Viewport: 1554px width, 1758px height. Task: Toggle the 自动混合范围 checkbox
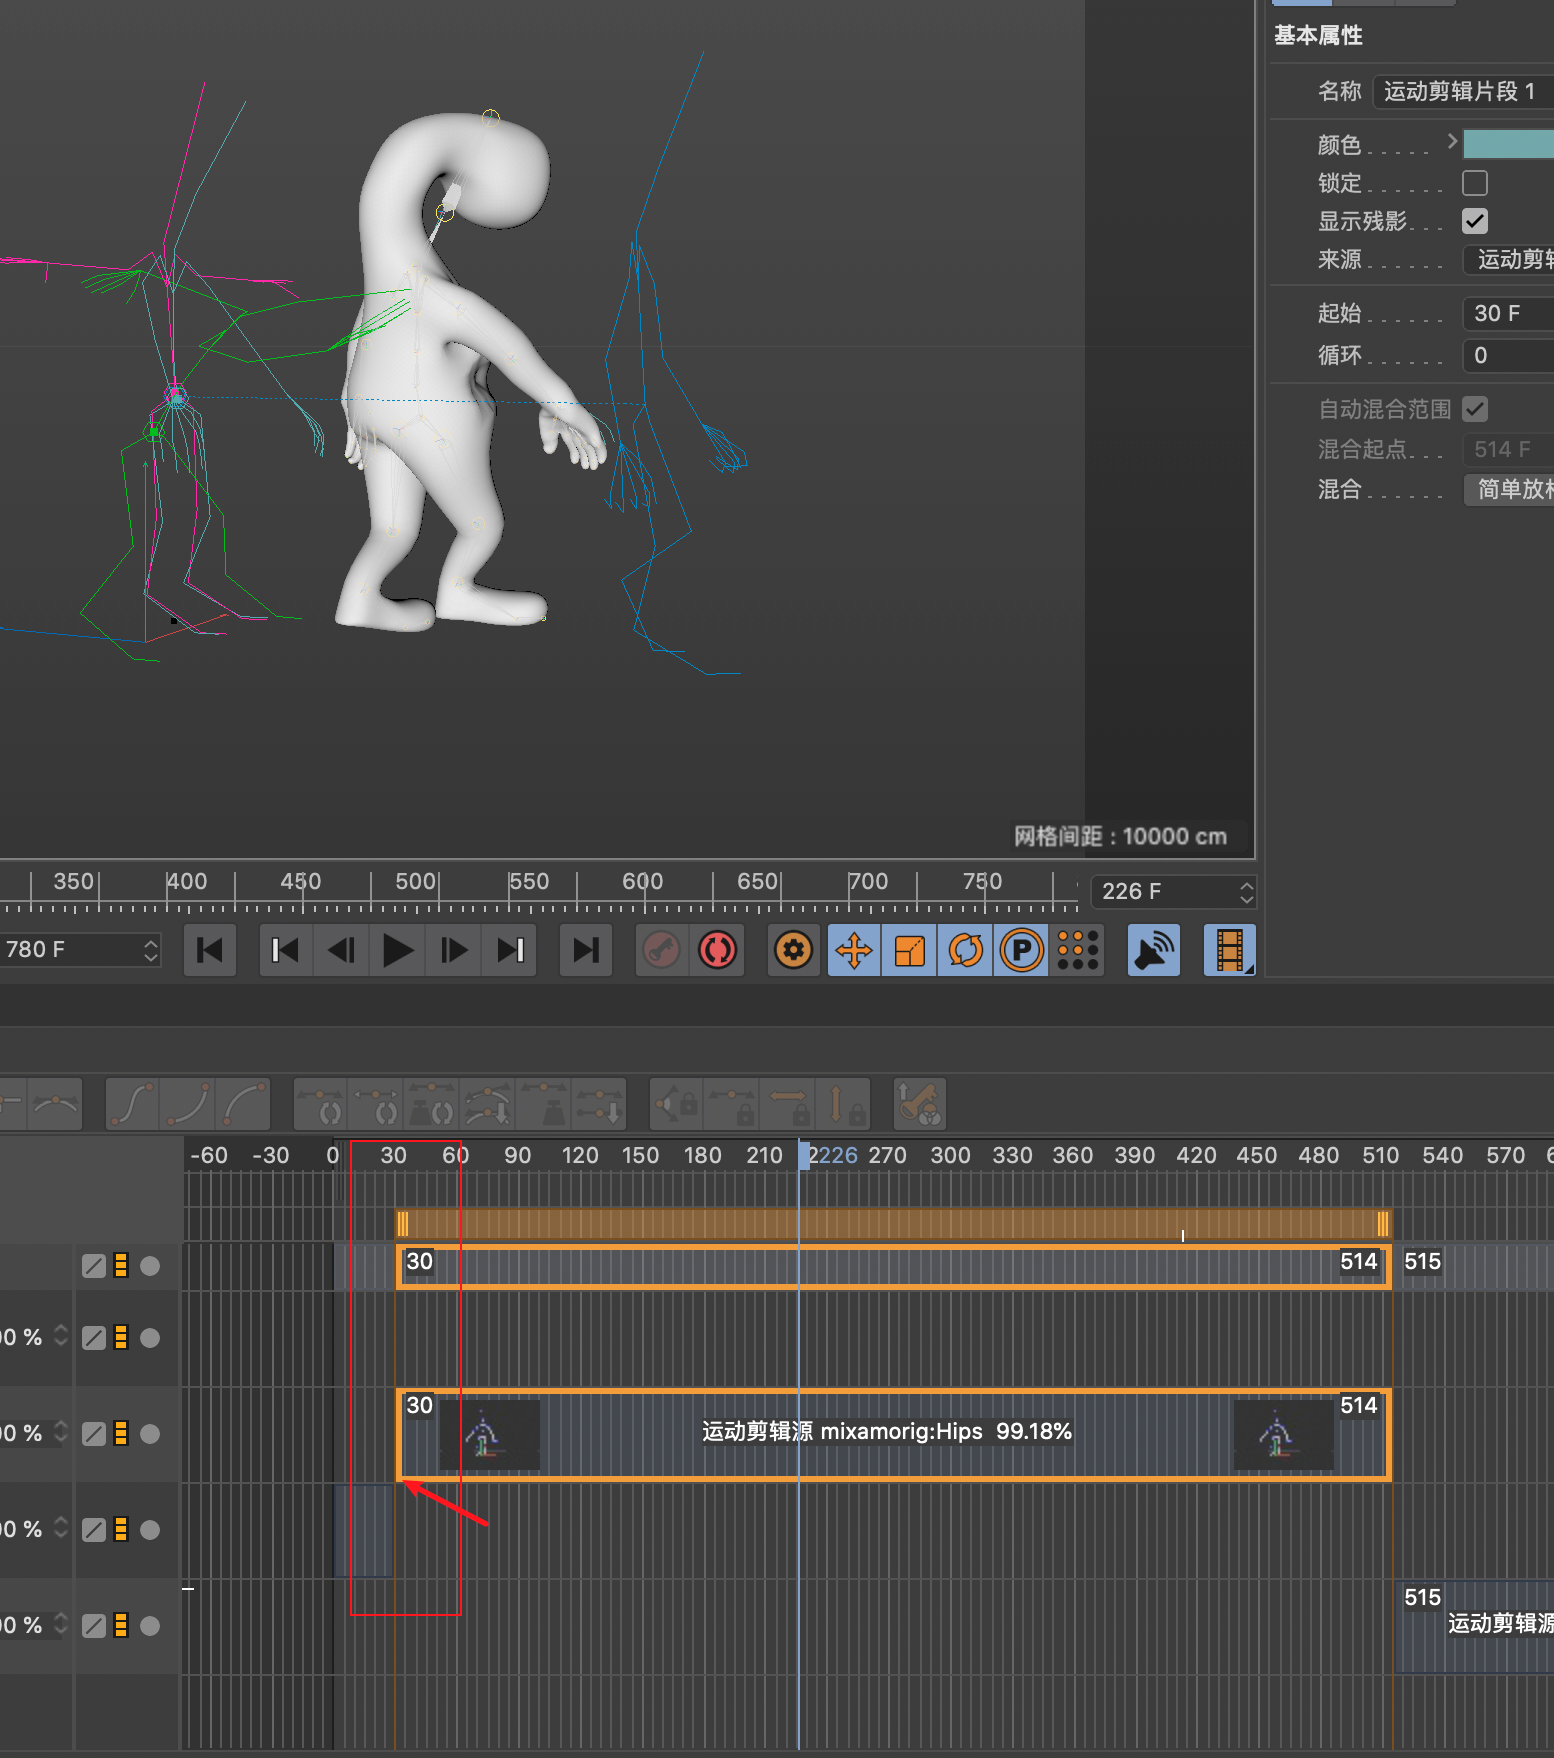click(1474, 409)
